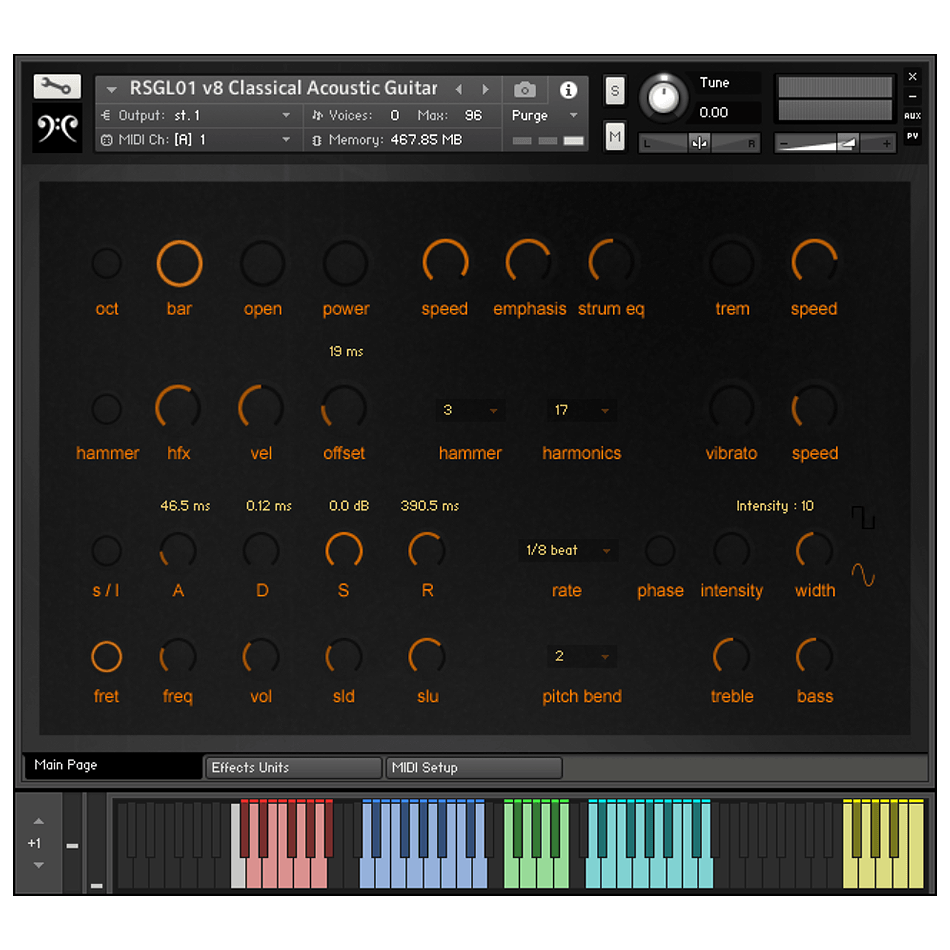Image resolution: width=950 pixels, height=950 pixels.
Task: Open the pitch bend dropdown showing 2
Action: [x=582, y=656]
